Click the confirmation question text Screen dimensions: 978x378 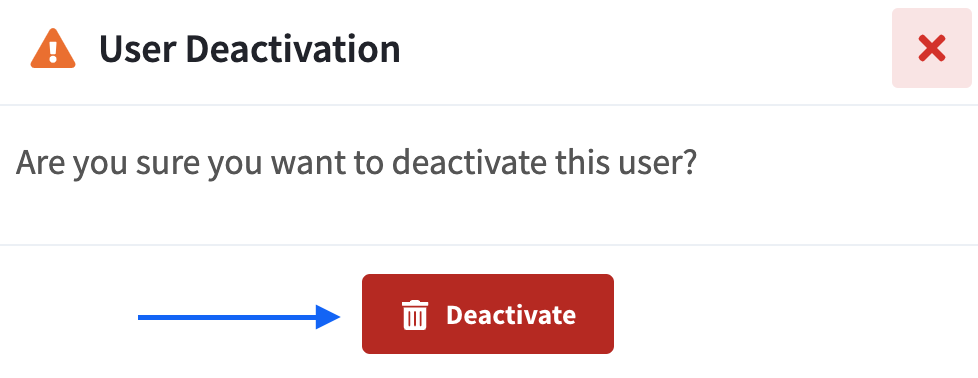click(x=356, y=162)
